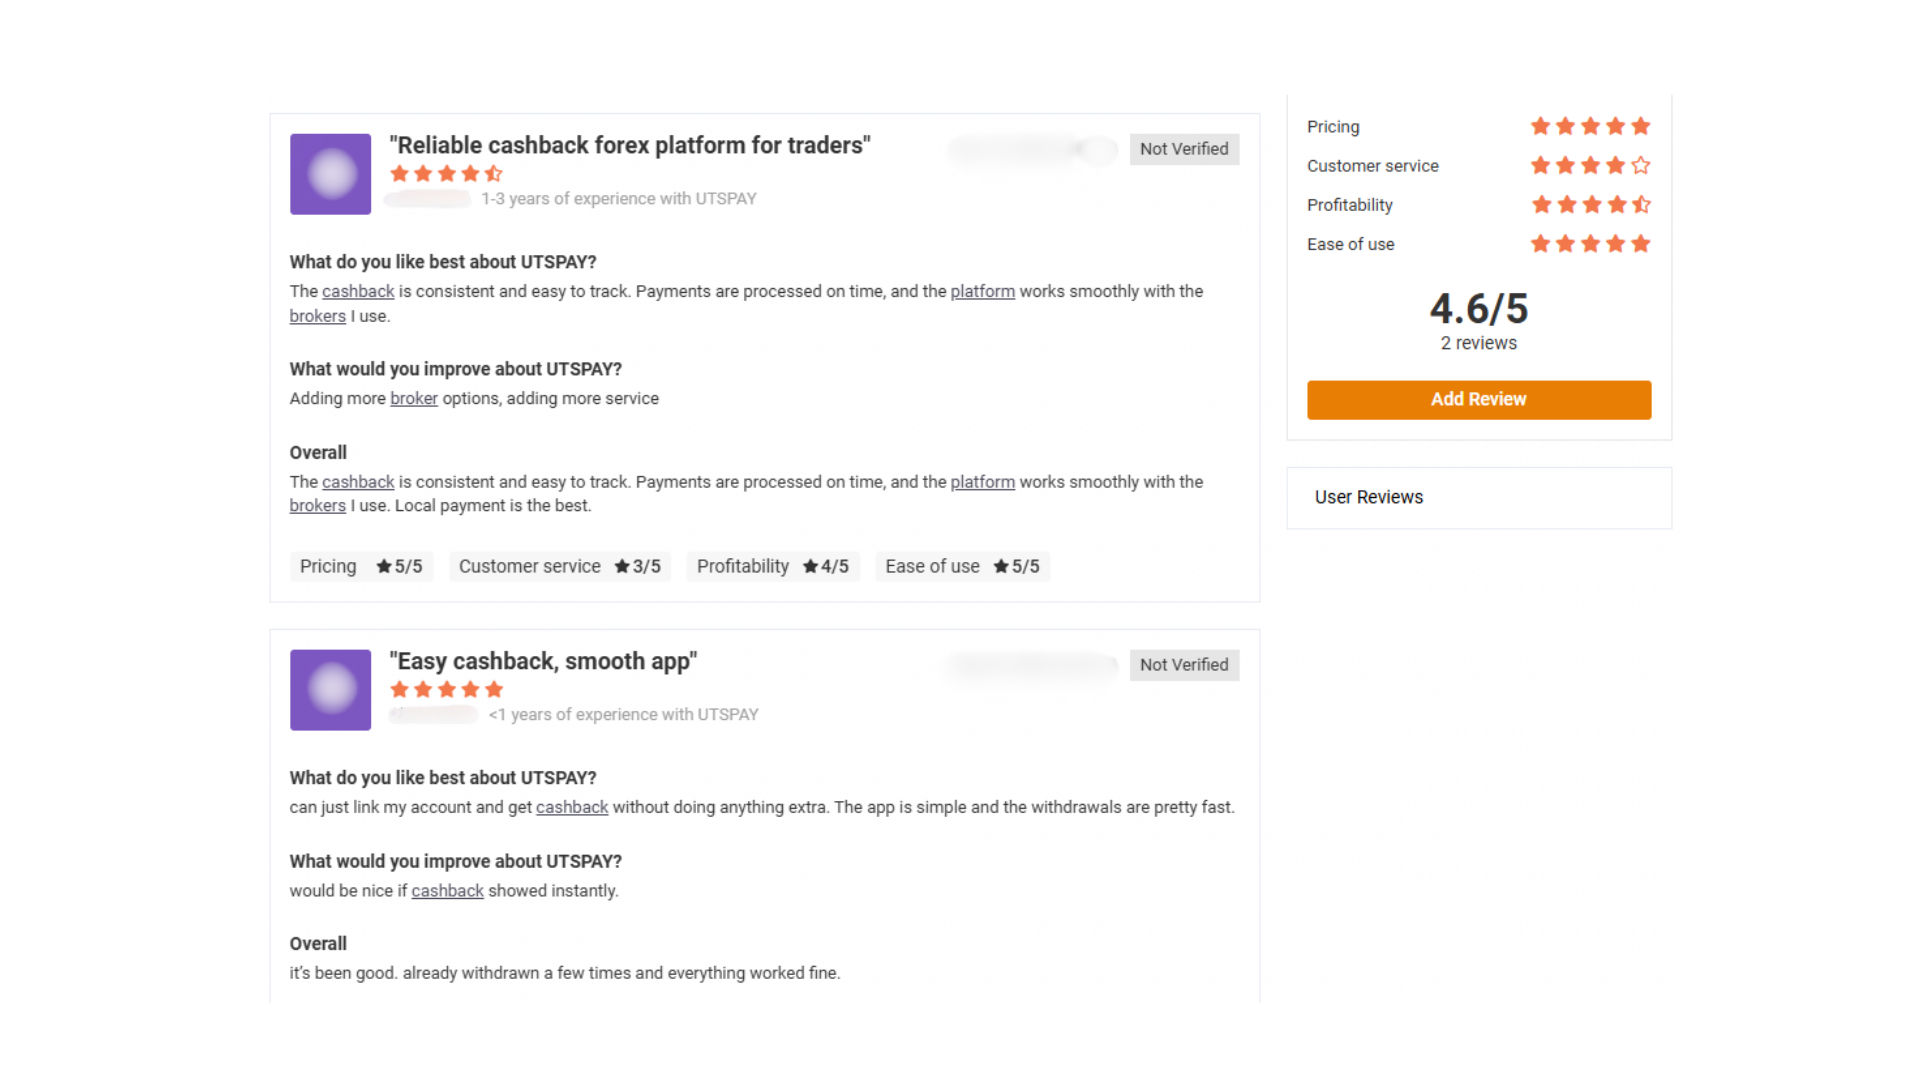The image size is (1920, 1080).
Task: Click the avatar of the "Easy cashback, smooth app" reviewer
Action: pyautogui.click(x=330, y=690)
